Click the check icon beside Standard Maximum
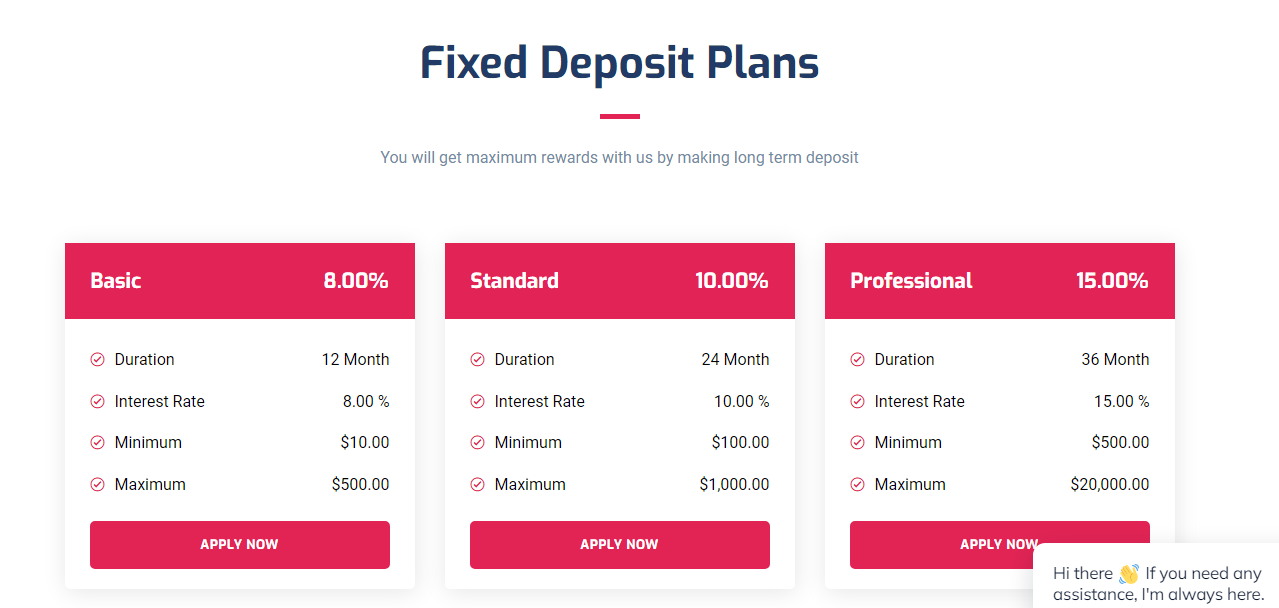1279x608 pixels. (x=477, y=485)
